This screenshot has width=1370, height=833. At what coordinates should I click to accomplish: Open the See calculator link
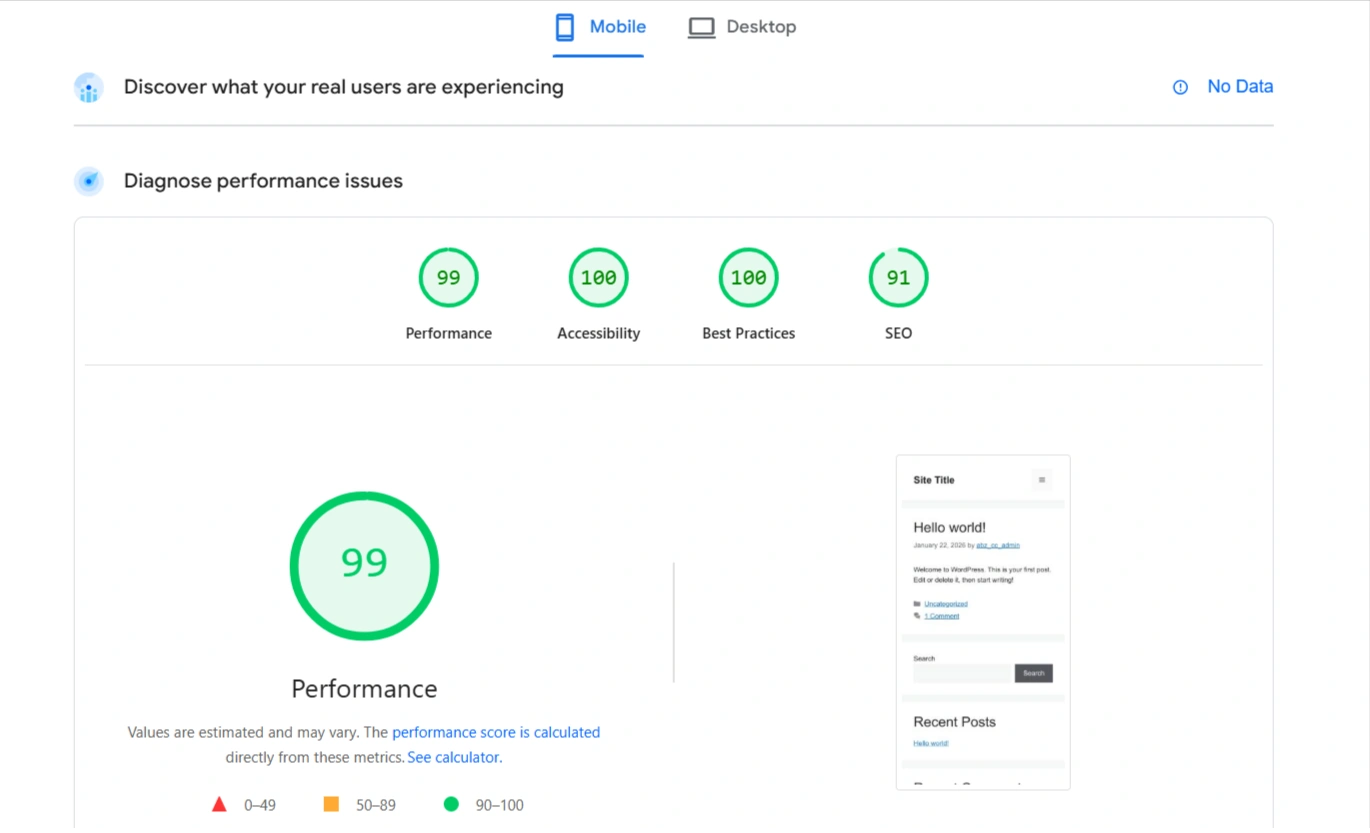(x=453, y=757)
